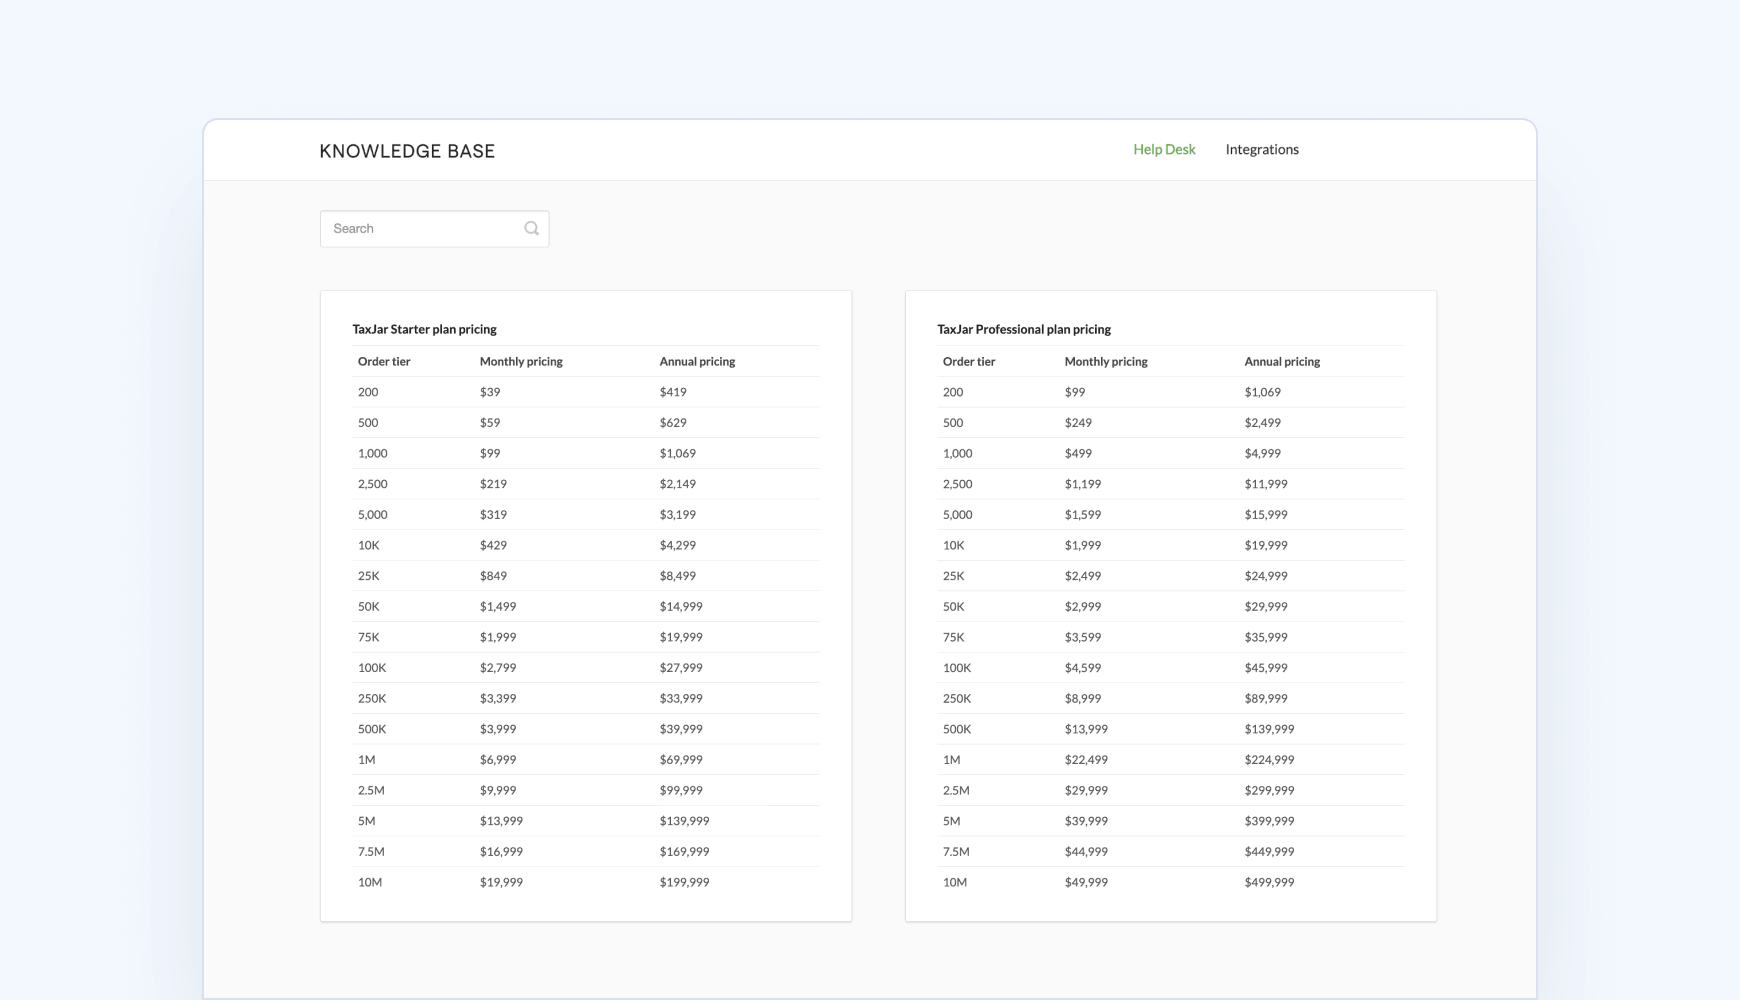Image resolution: width=1740 pixels, height=1000 pixels.
Task: Click Professional table's Monthly pricing header
Action: pyautogui.click(x=1106, y=362)
